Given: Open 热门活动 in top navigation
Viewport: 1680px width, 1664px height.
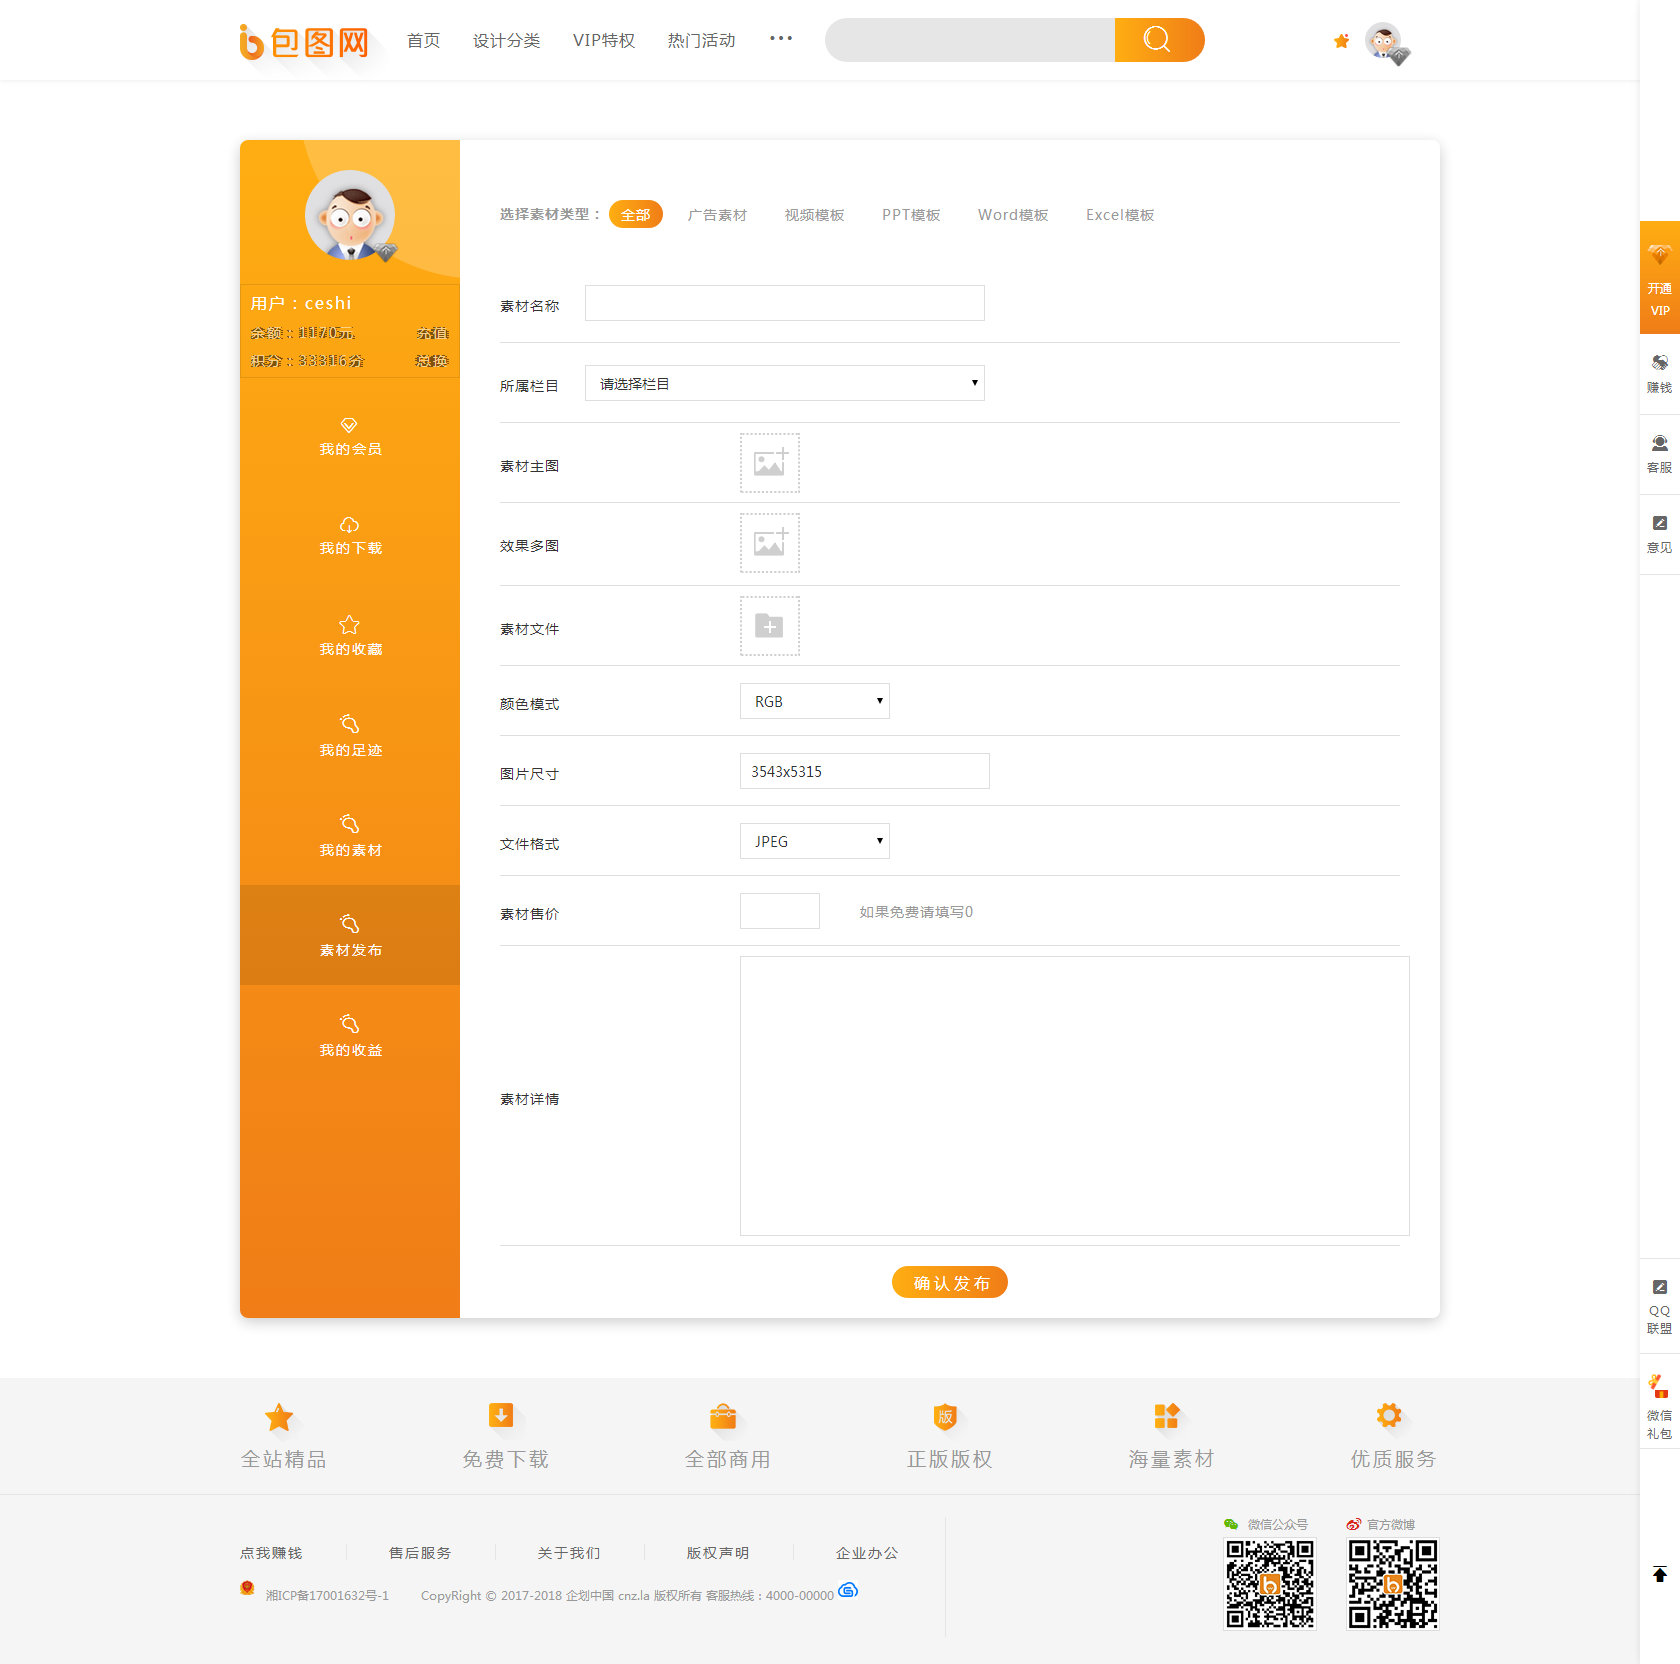Looking at the screenshot, I should 702,40.
